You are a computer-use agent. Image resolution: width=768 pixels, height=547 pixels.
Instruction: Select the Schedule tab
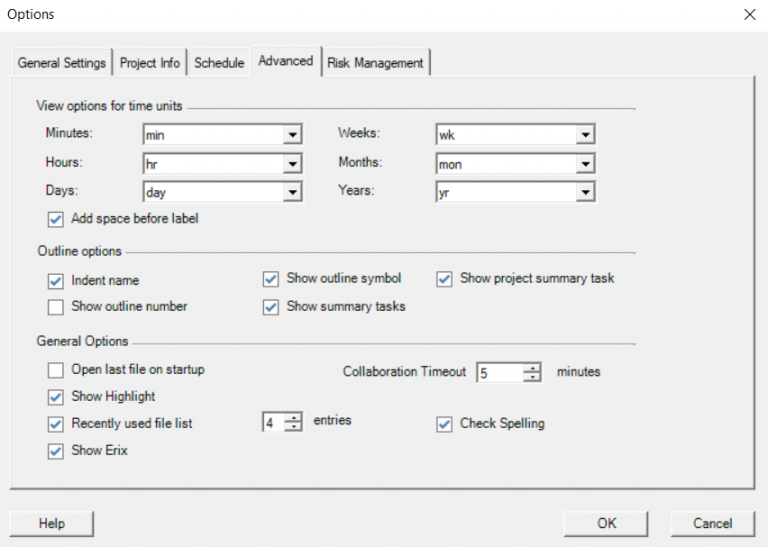219,62
